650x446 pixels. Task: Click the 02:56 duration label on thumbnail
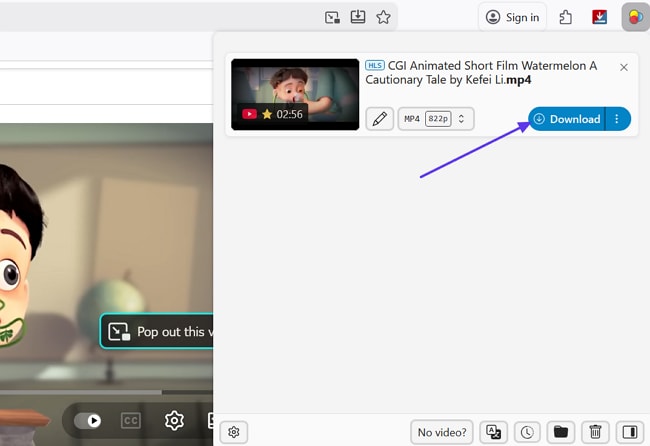tap(289, 114)
